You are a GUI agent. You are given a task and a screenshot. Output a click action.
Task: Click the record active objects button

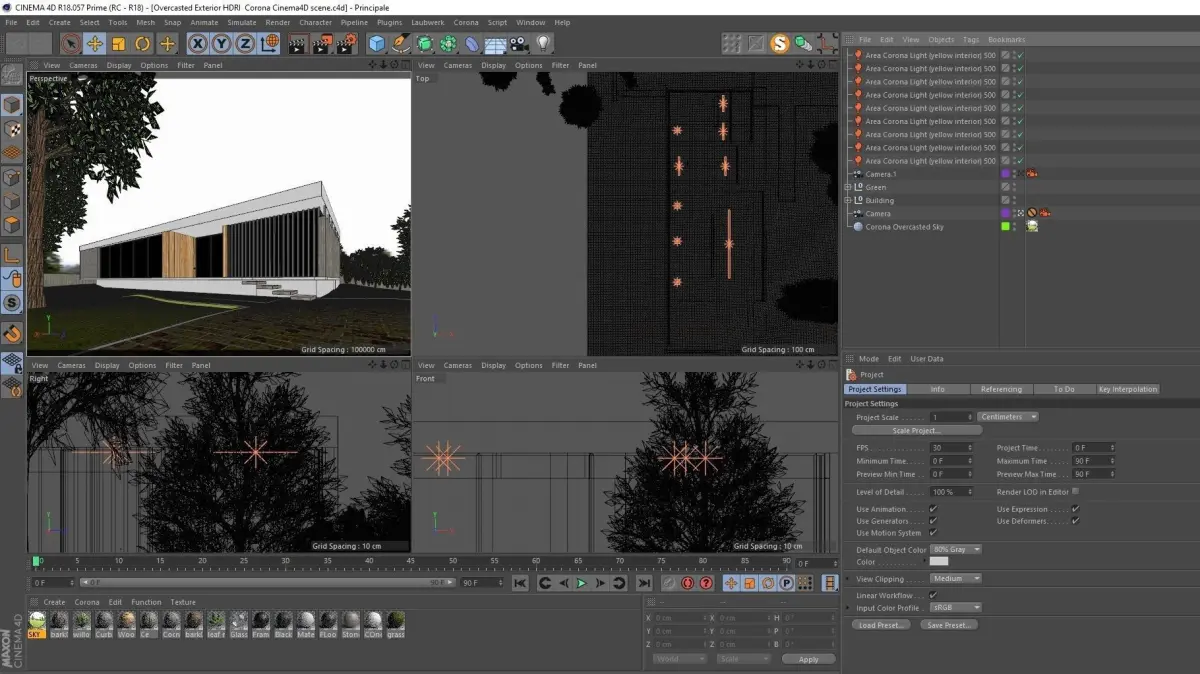tap(669, 583)
